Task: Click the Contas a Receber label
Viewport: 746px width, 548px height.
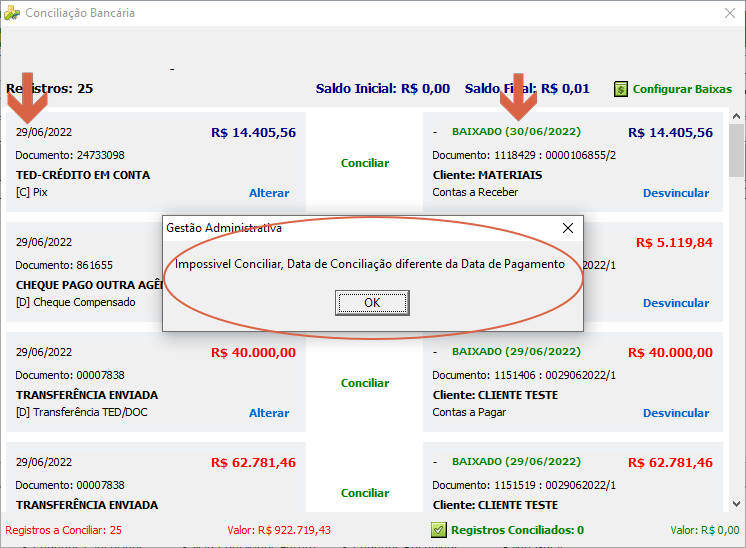Action: click(475, 192)
